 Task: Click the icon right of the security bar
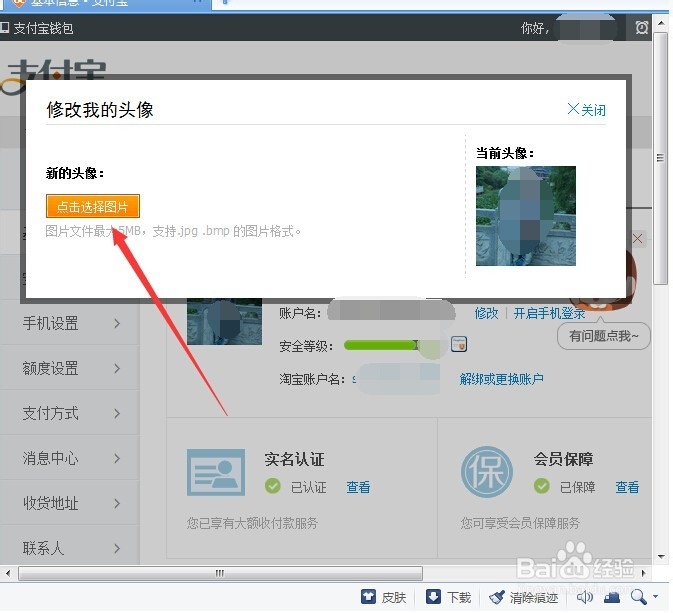coord(459,344)
